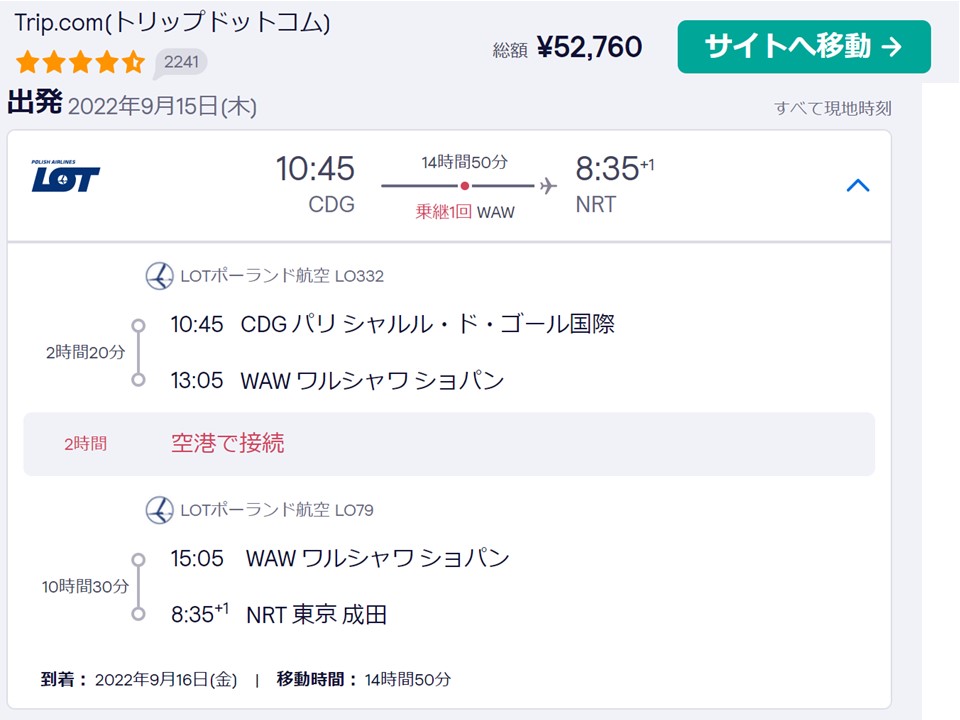Collapse the flight details chevron
The width and height of the screenshot is (960, 720).
pyautogui.click(x=857, y=185)
